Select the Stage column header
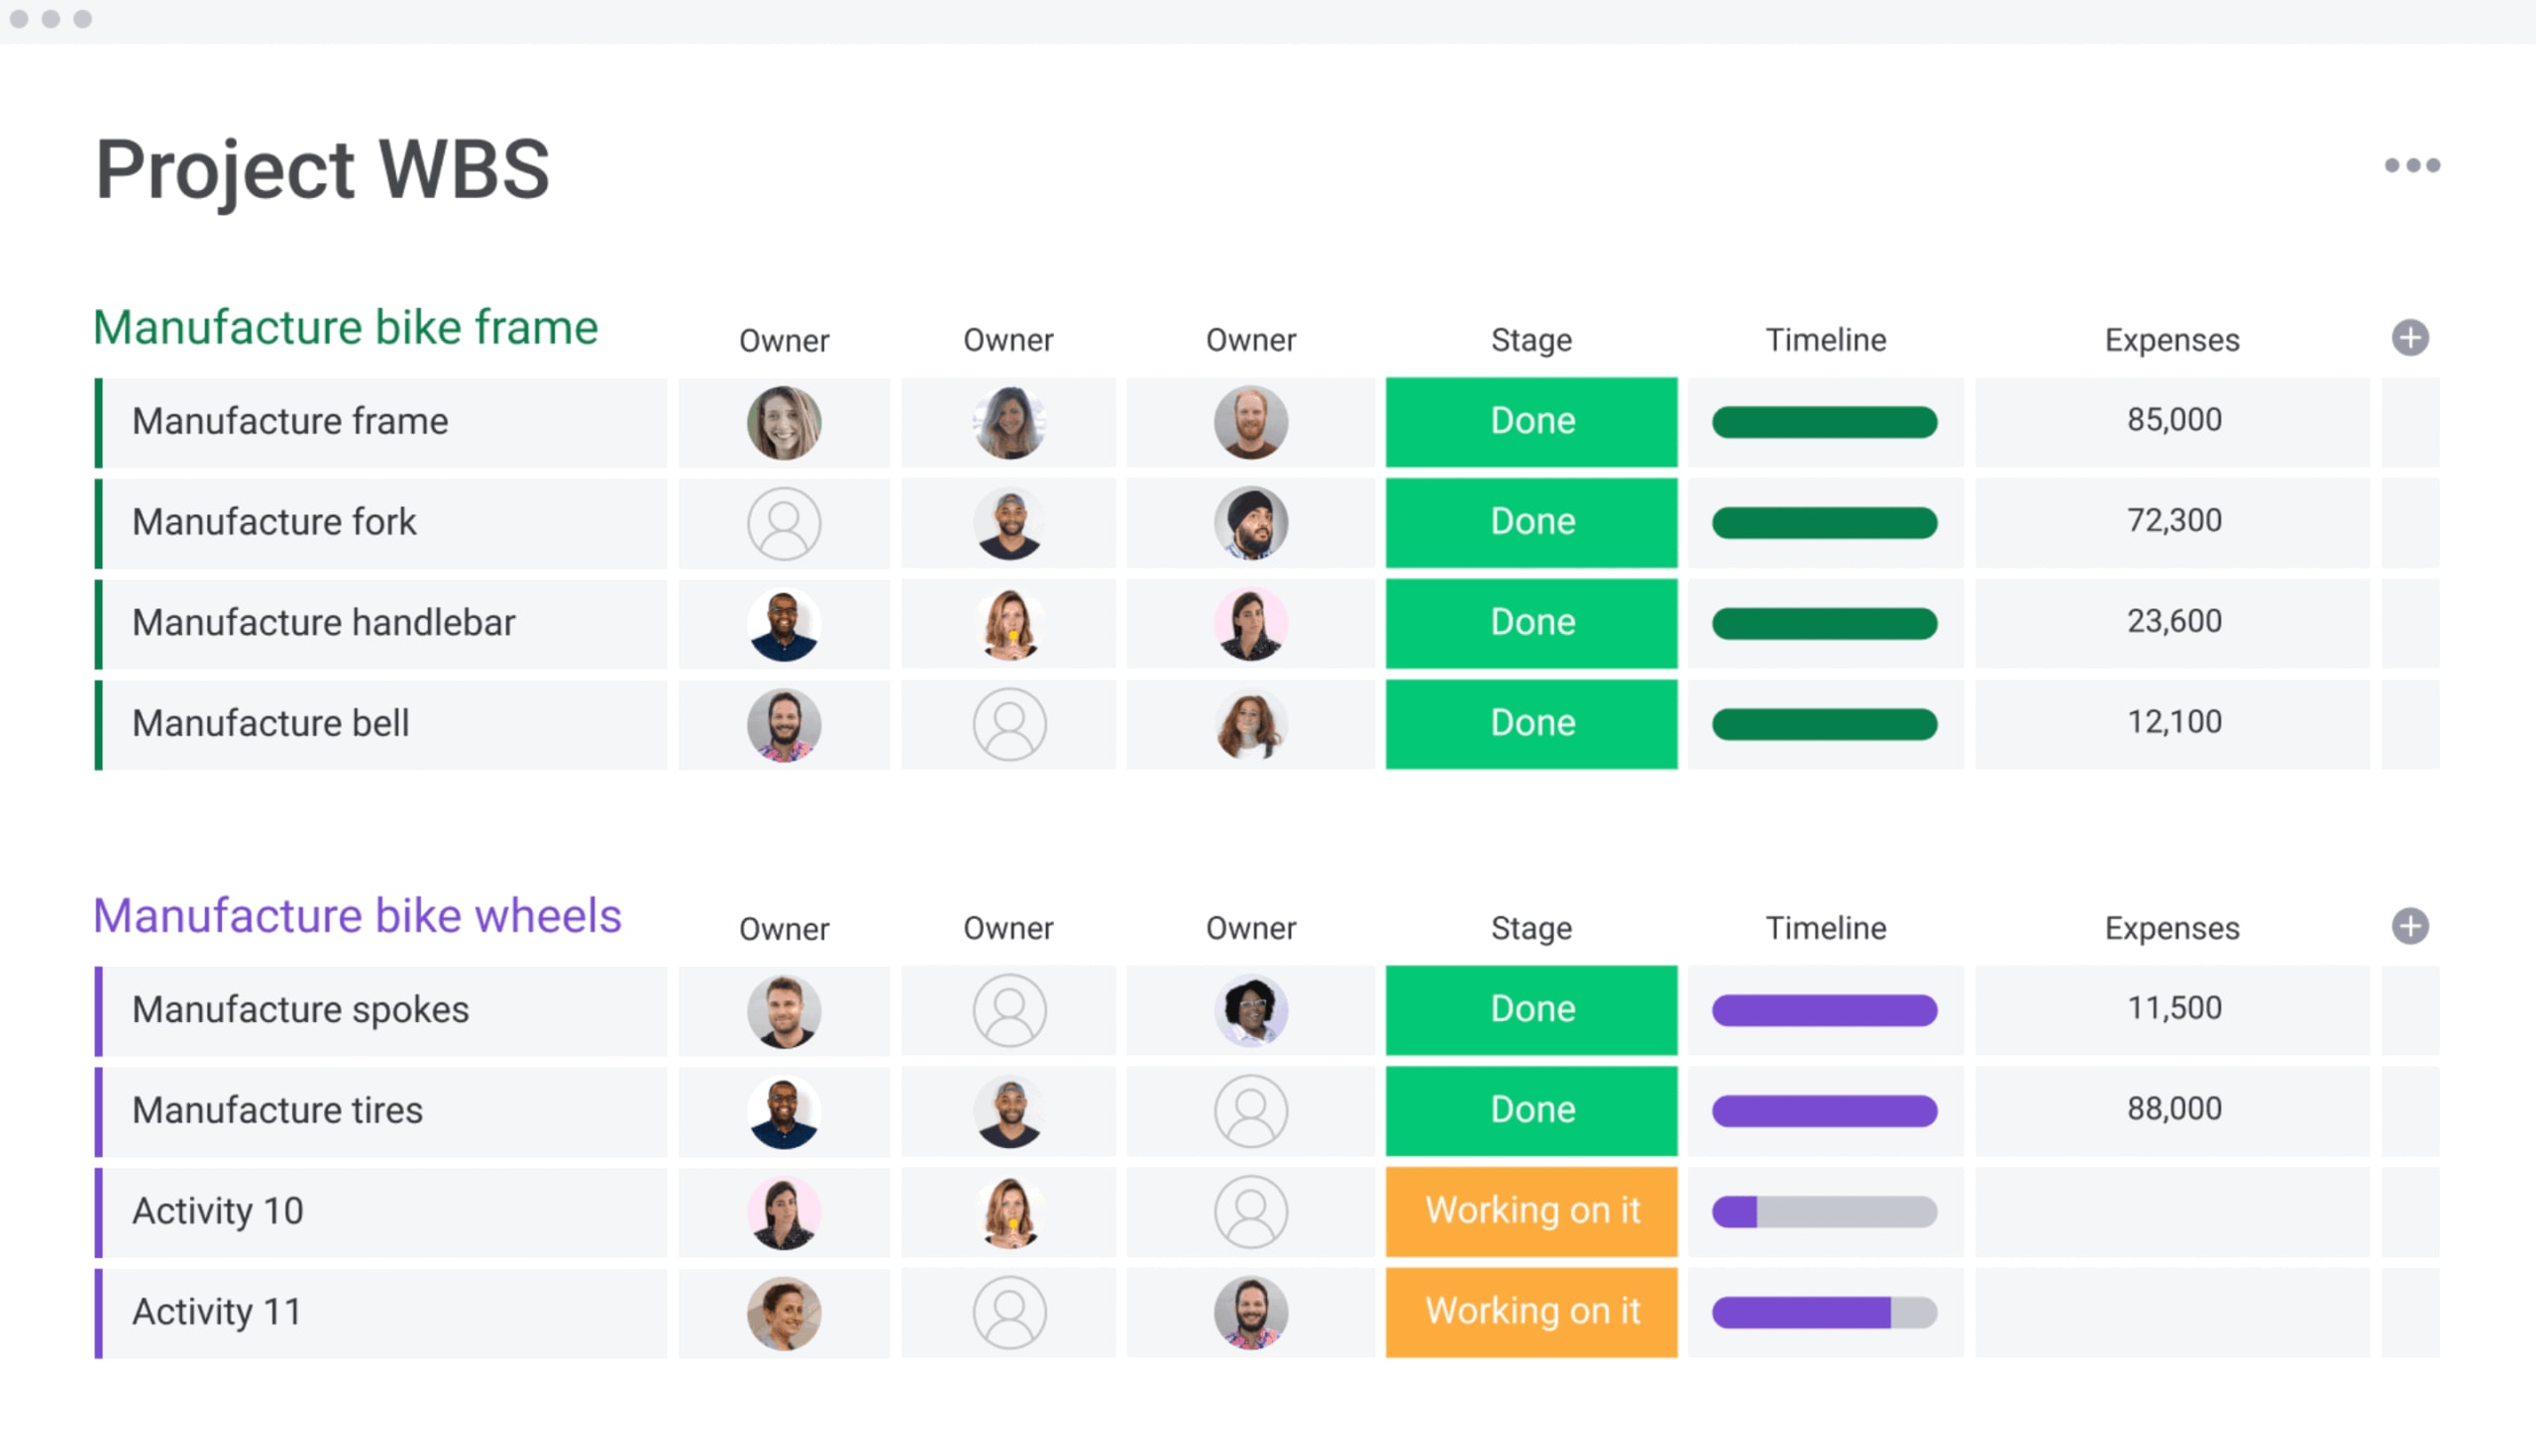The height and width of the screenshot is (1456, 2536). click(1530, 340)
